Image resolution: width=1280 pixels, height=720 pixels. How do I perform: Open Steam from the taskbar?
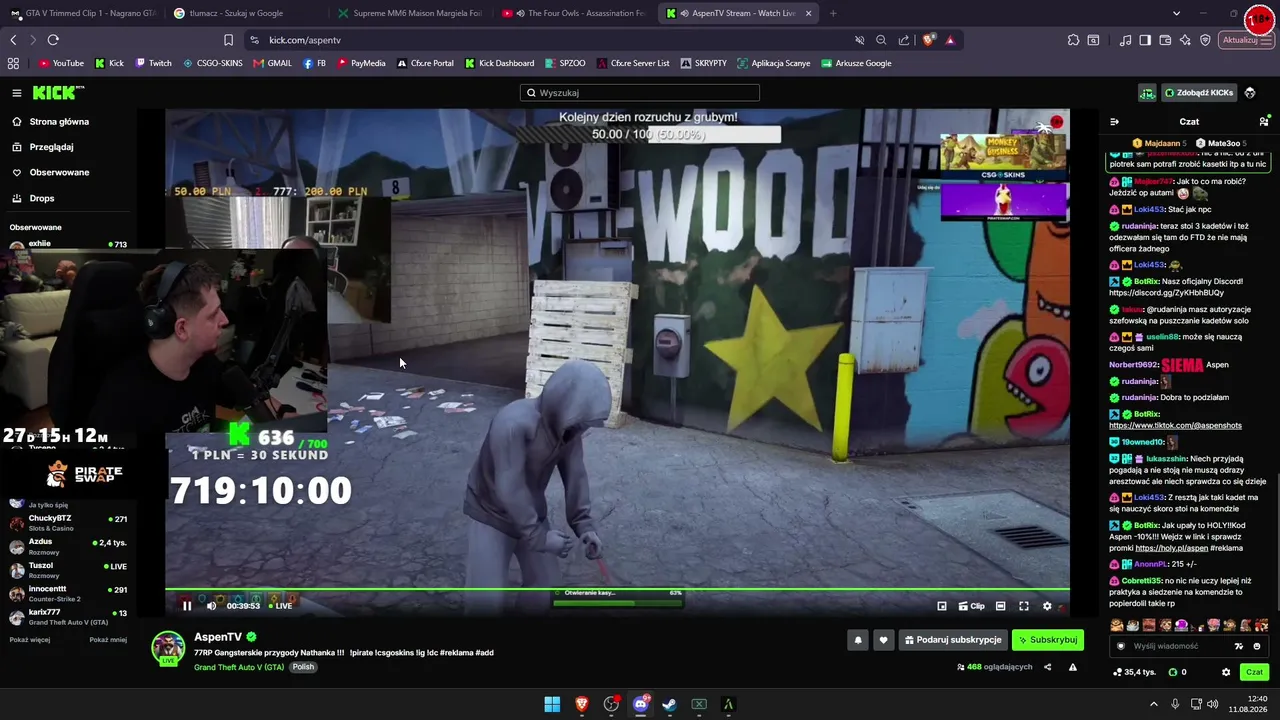click(x=670, y=704)
